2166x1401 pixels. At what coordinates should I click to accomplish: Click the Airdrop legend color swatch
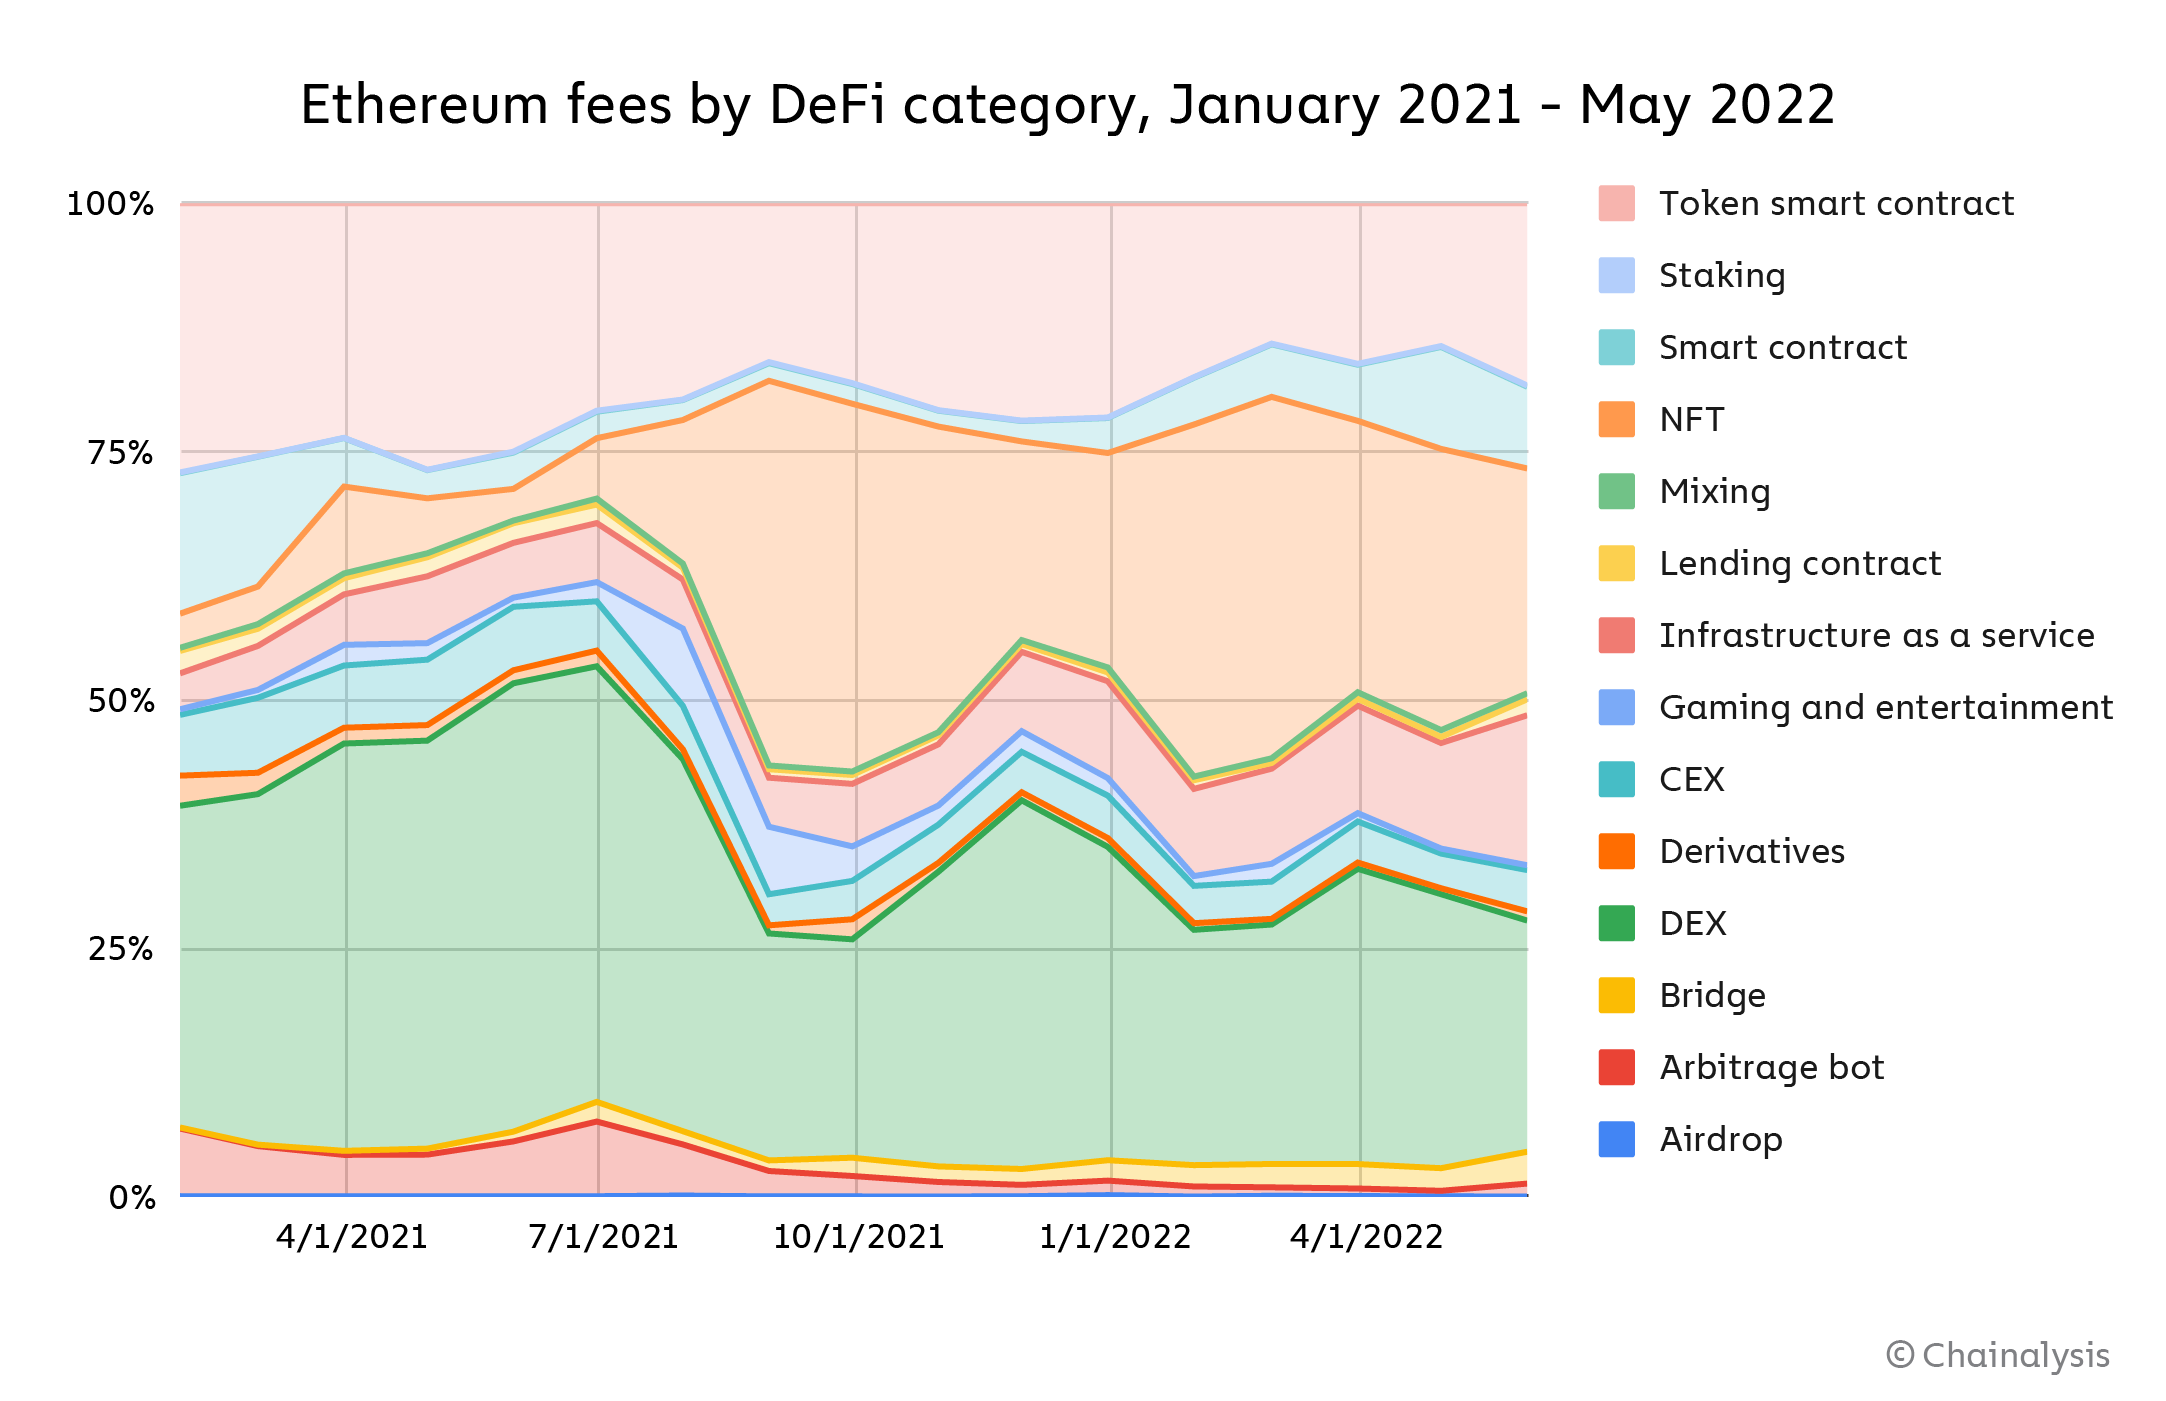pyautogui.click(x=1616, y=1139)
